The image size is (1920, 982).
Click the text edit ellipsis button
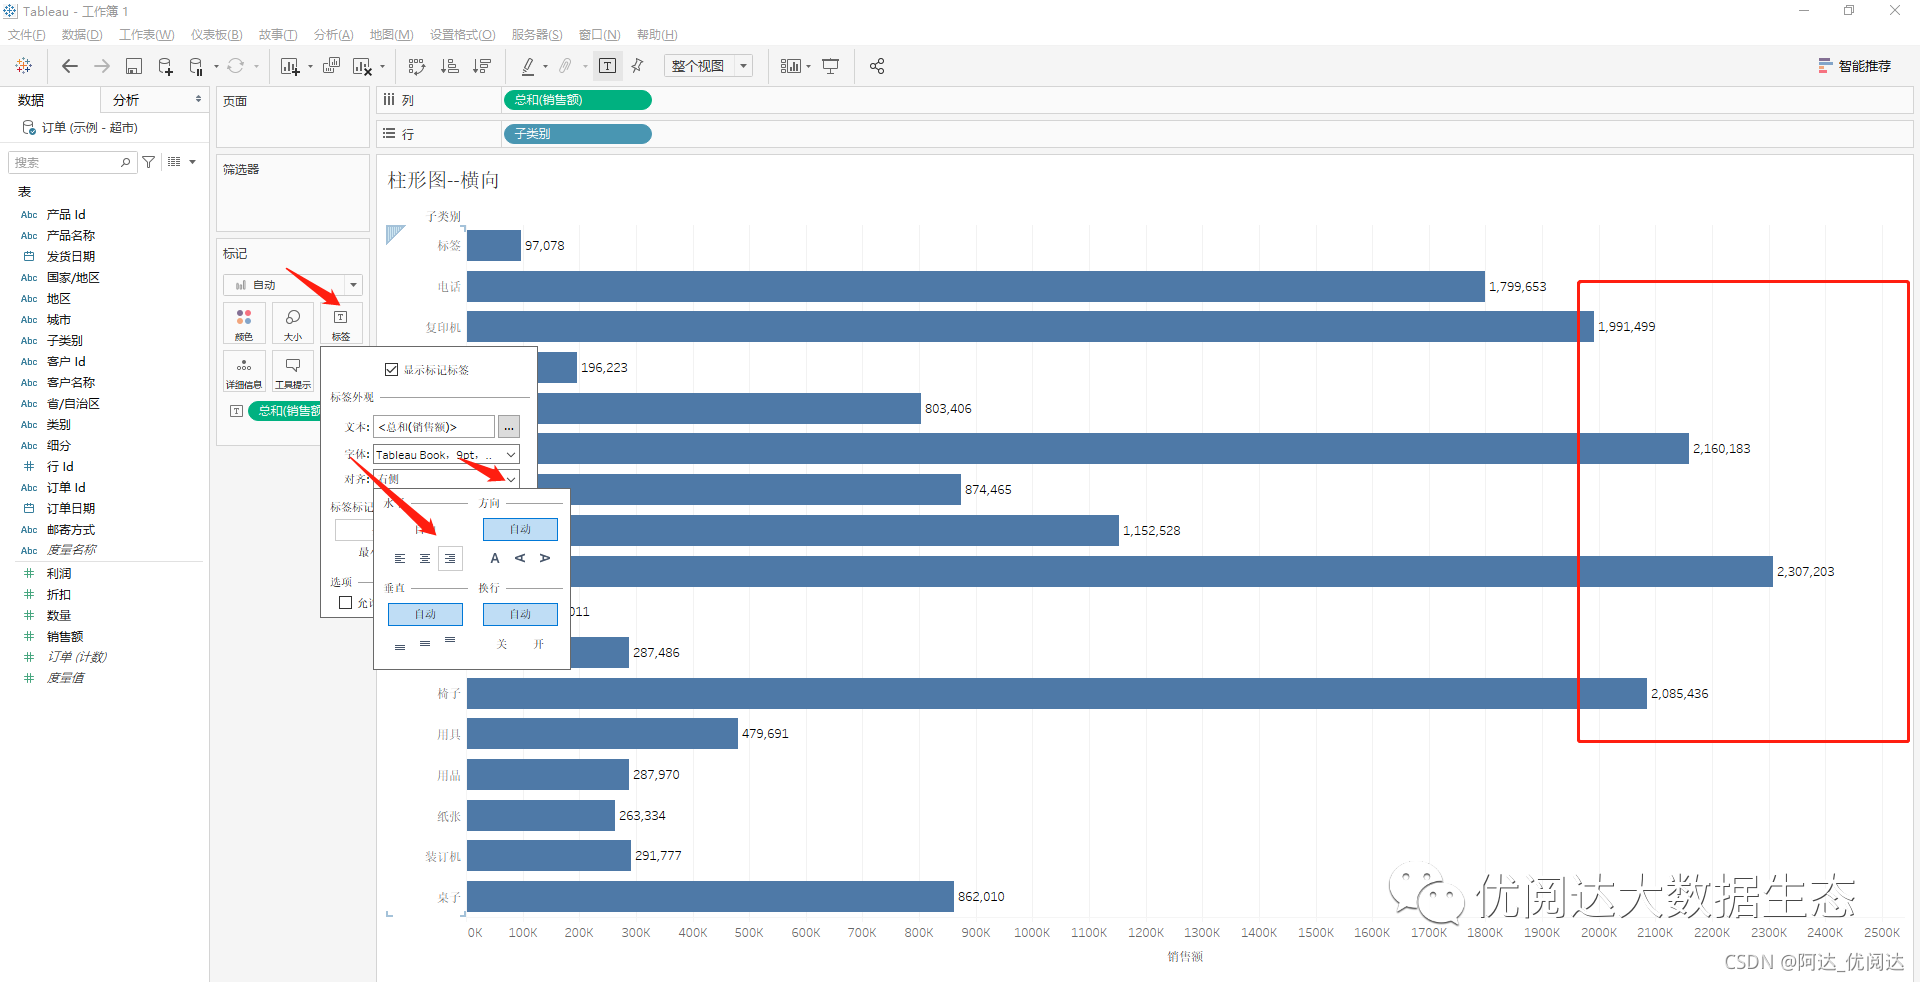pyautogui.click(x=509, y=427)
